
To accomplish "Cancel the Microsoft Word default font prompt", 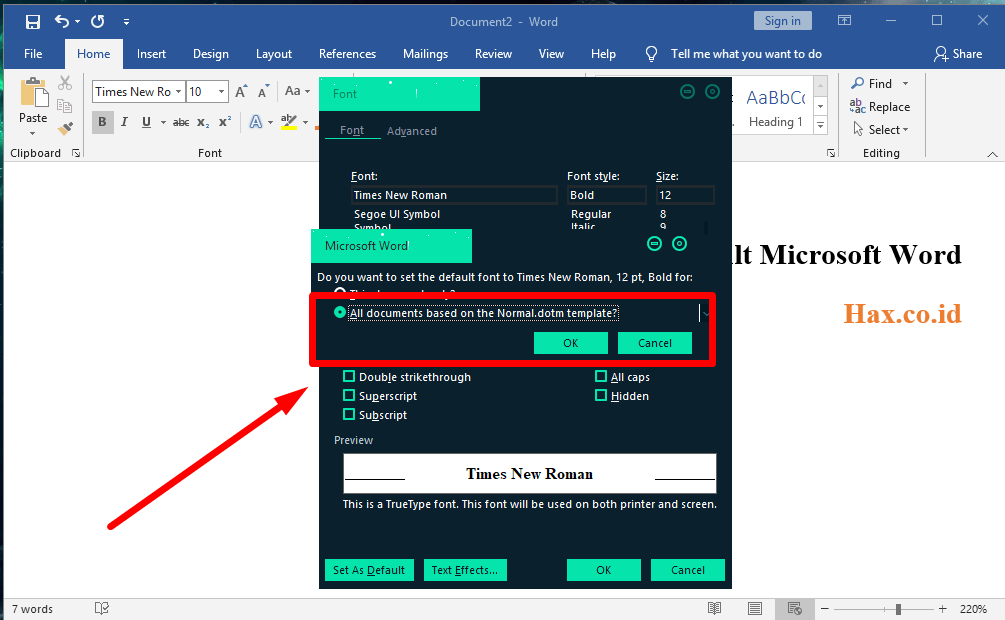I will (x=654, y=343).
